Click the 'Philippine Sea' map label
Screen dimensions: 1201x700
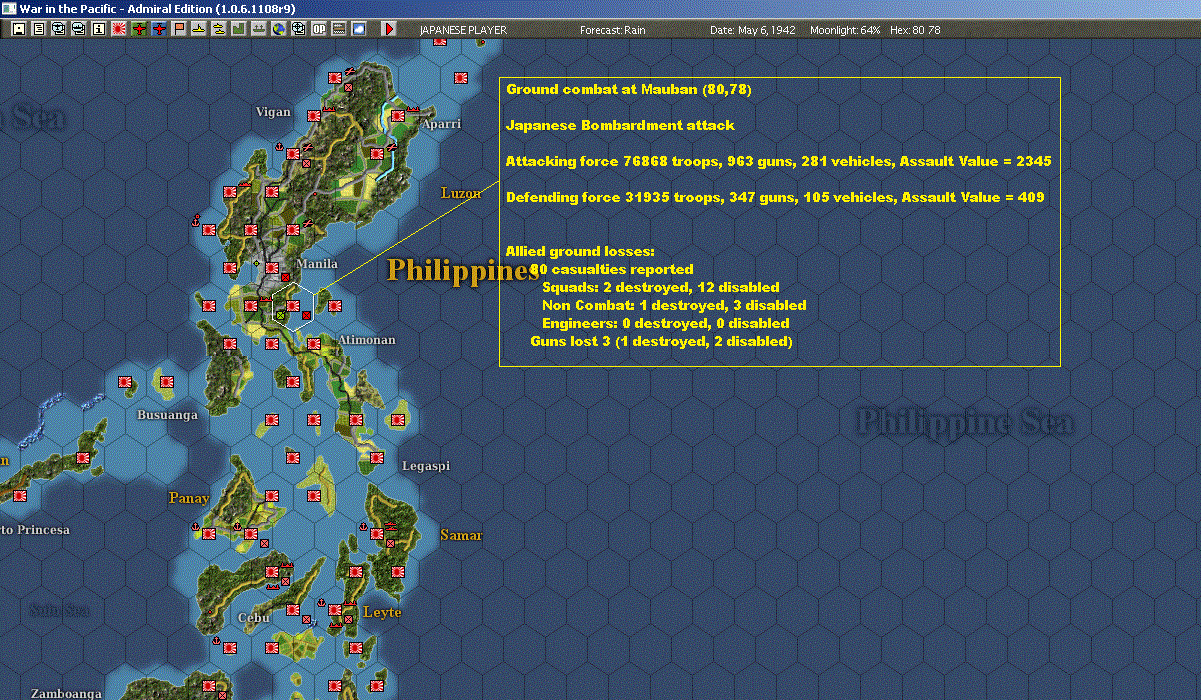965,423
